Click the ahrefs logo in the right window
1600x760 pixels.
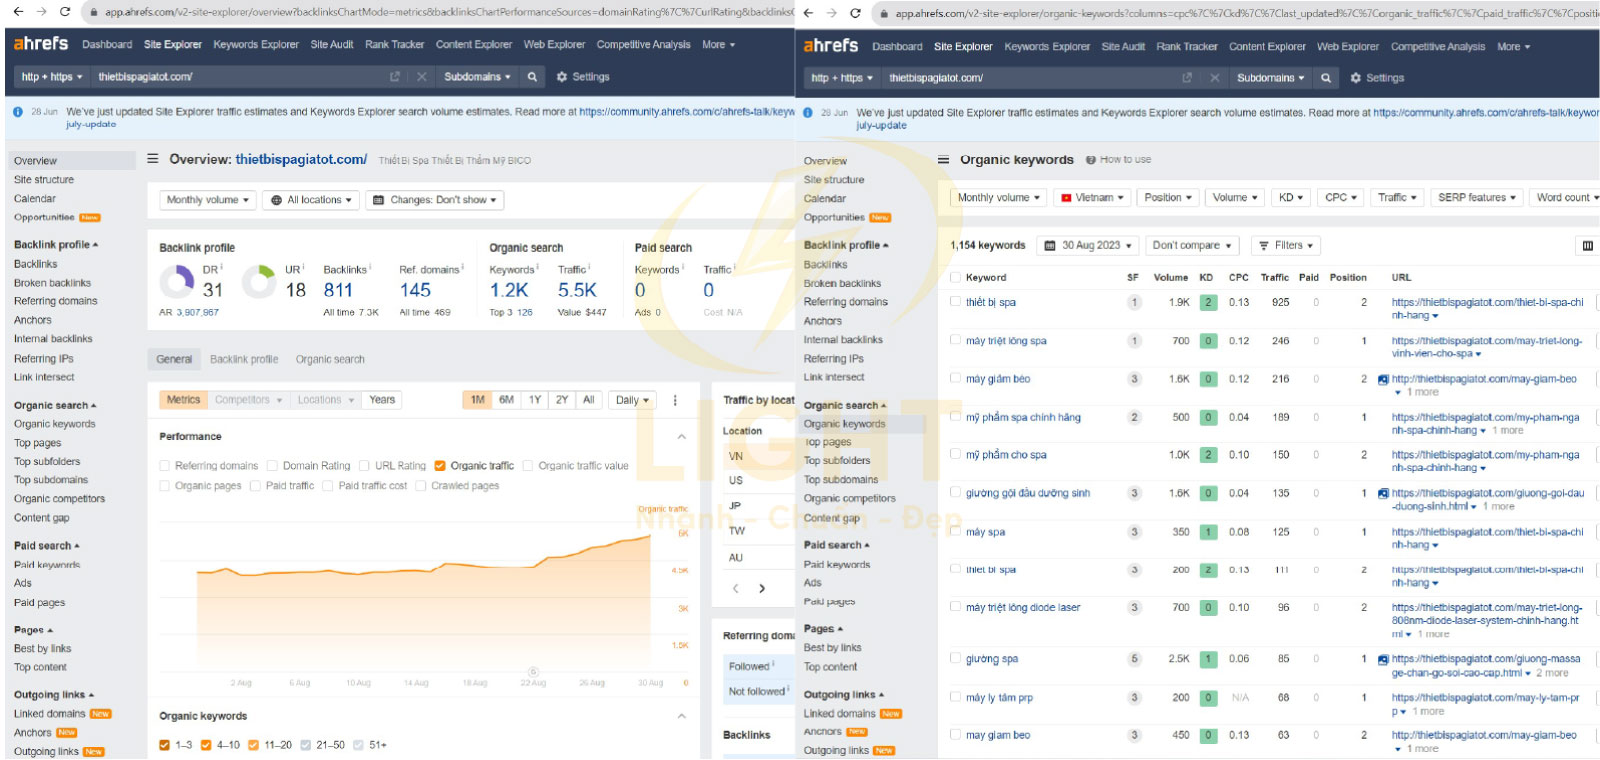[831, 46]
